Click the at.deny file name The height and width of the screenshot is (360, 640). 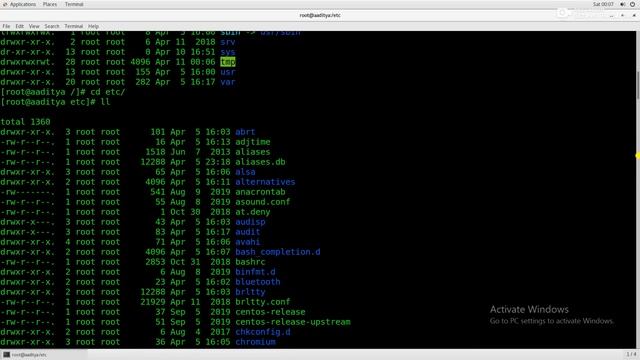coord(253,212)
